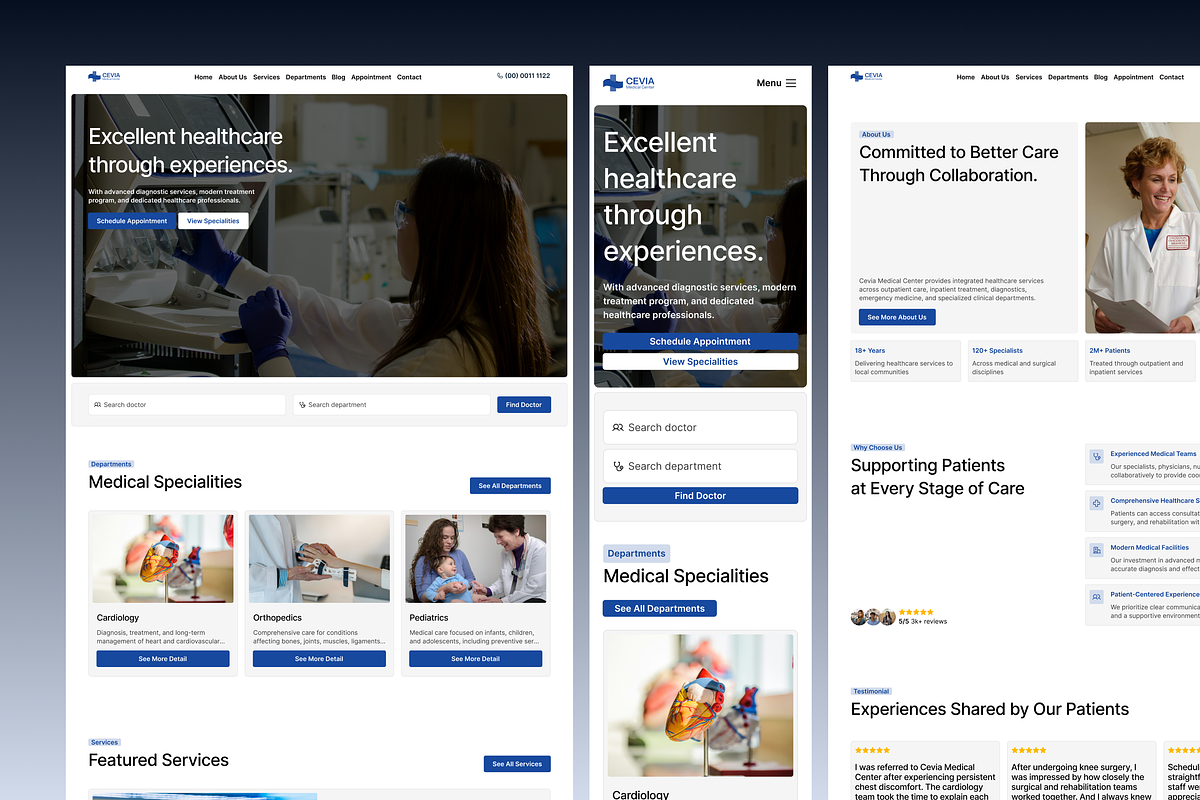This screenshot has height=800, width=1200.
Task: Open Contact in the right About page navigation
Action: [x=1171, y=77]
